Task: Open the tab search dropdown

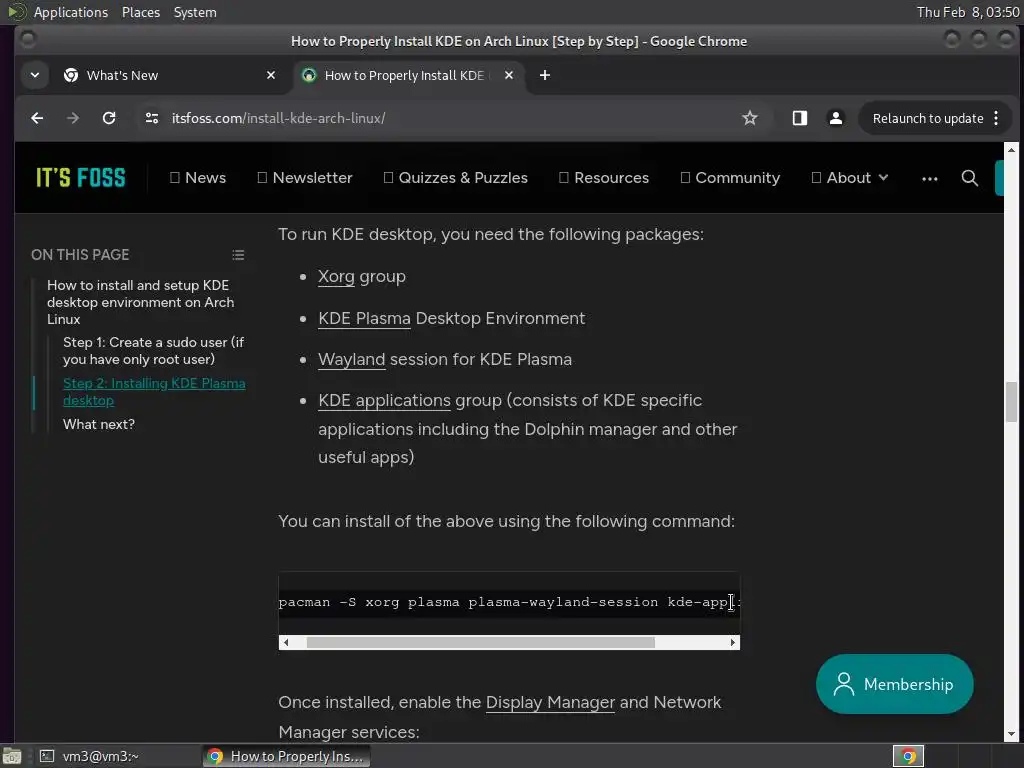Action: point(35,75)
